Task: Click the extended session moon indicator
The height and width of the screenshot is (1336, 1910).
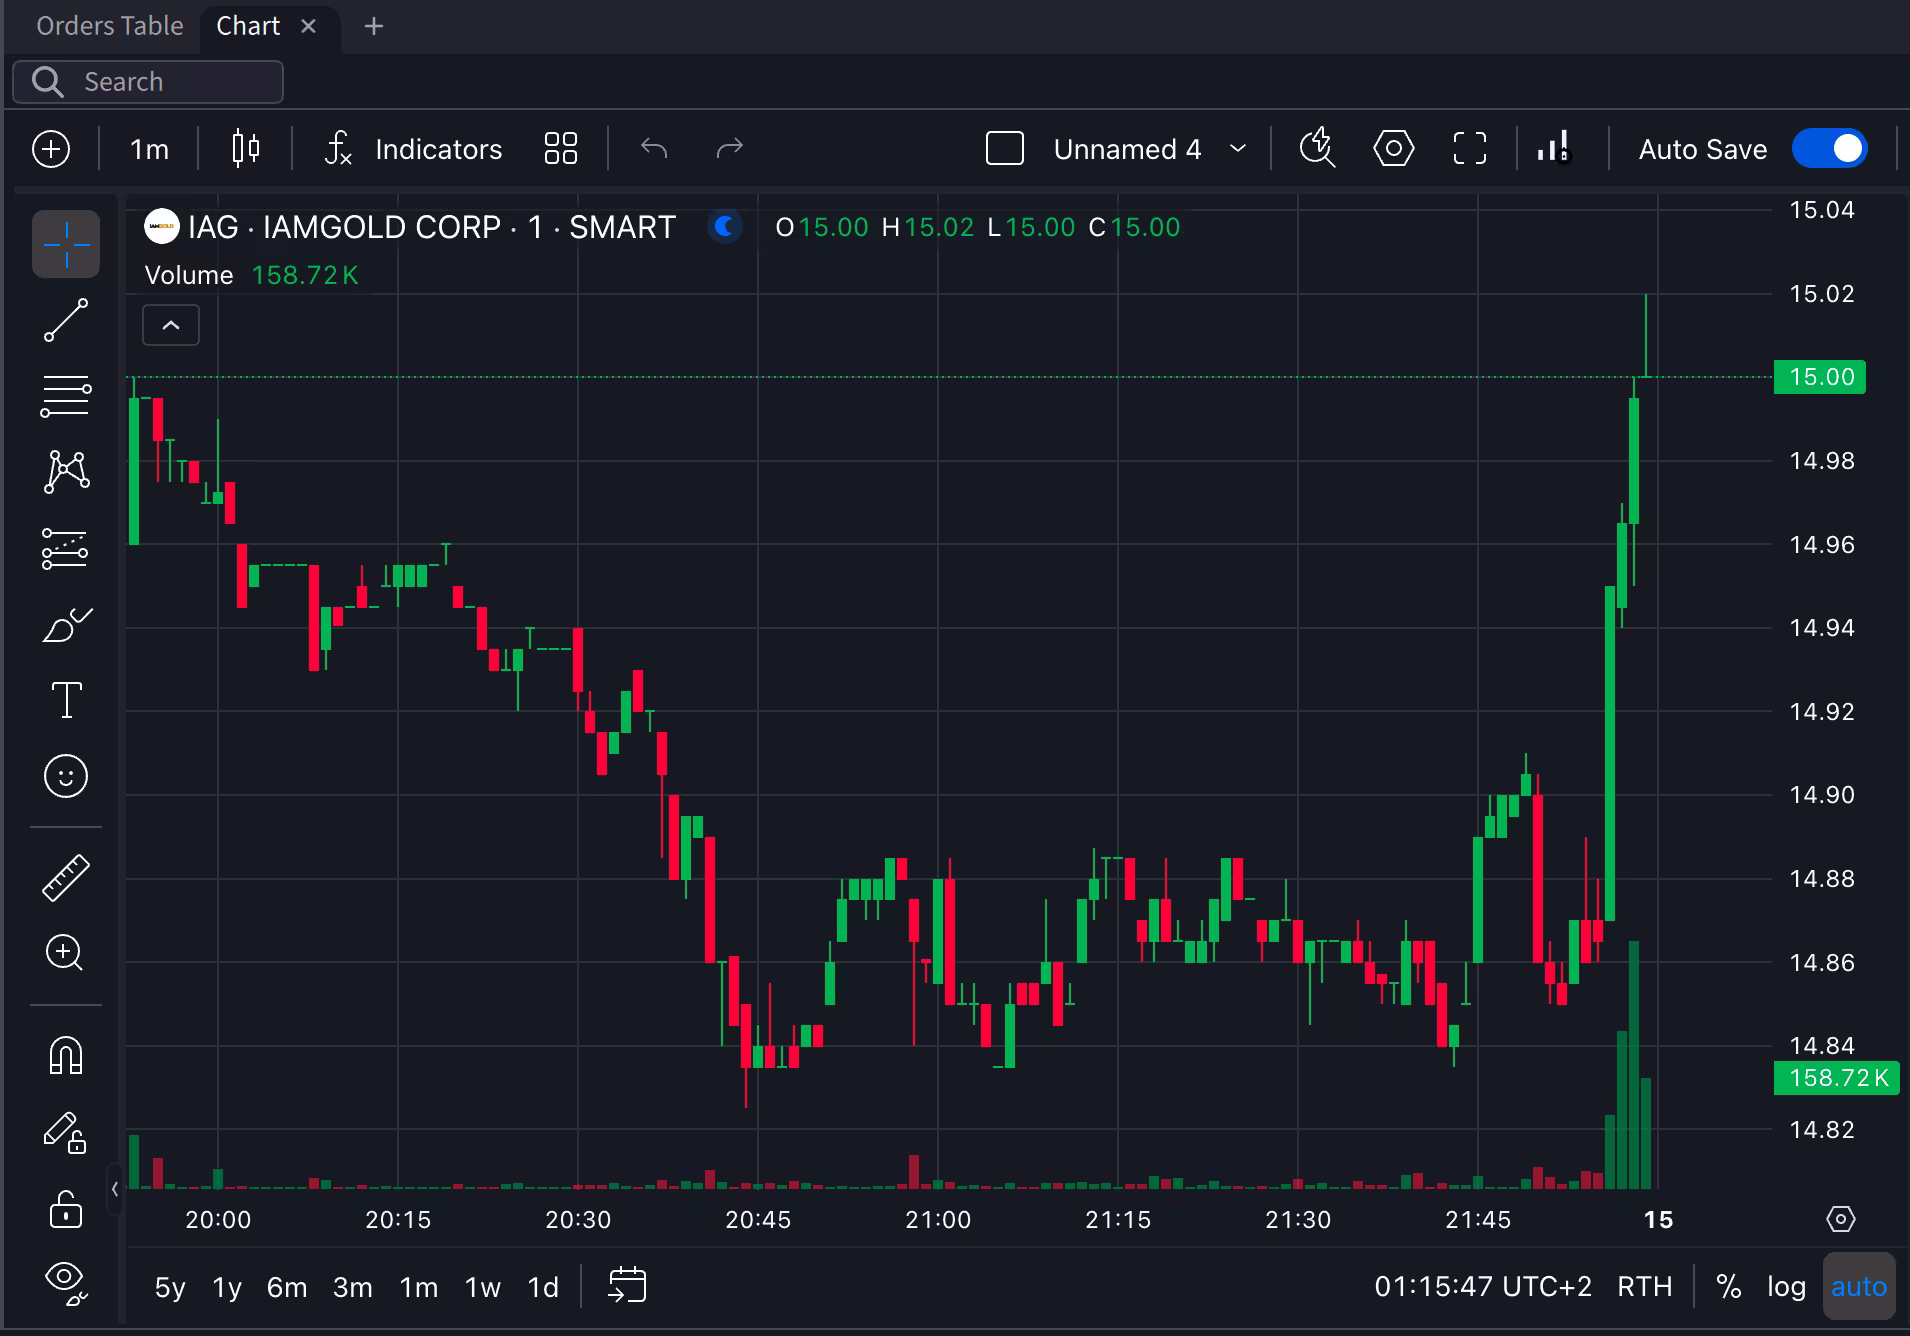Action: click(725, 227)
